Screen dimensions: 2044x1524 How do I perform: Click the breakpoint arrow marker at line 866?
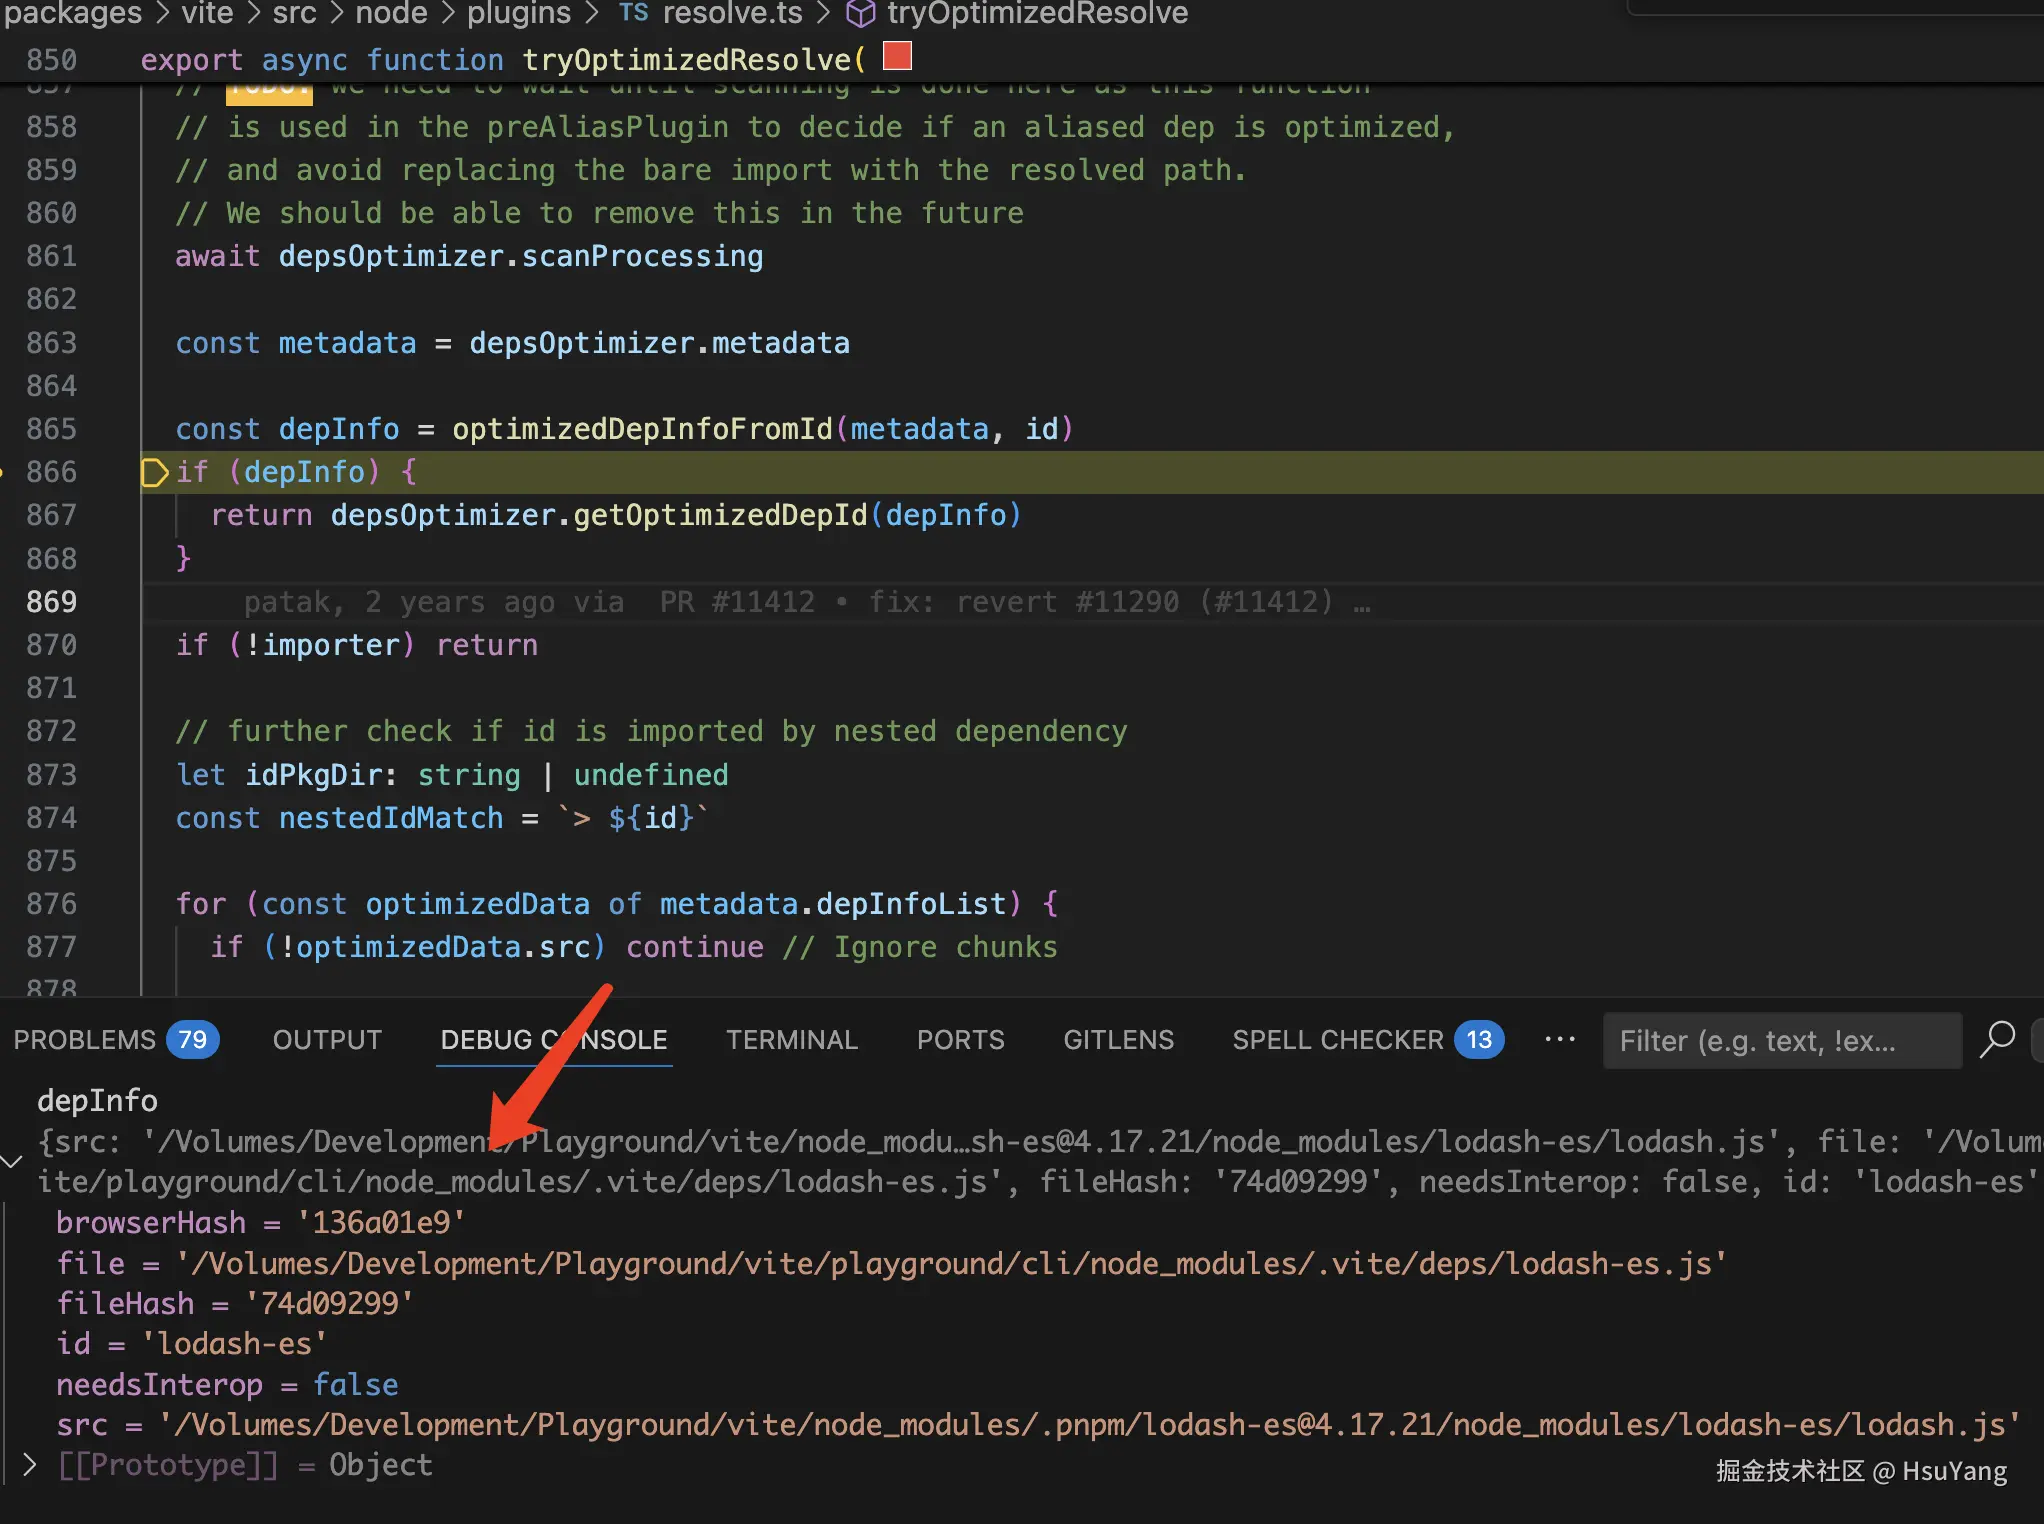tap(154, 472)
